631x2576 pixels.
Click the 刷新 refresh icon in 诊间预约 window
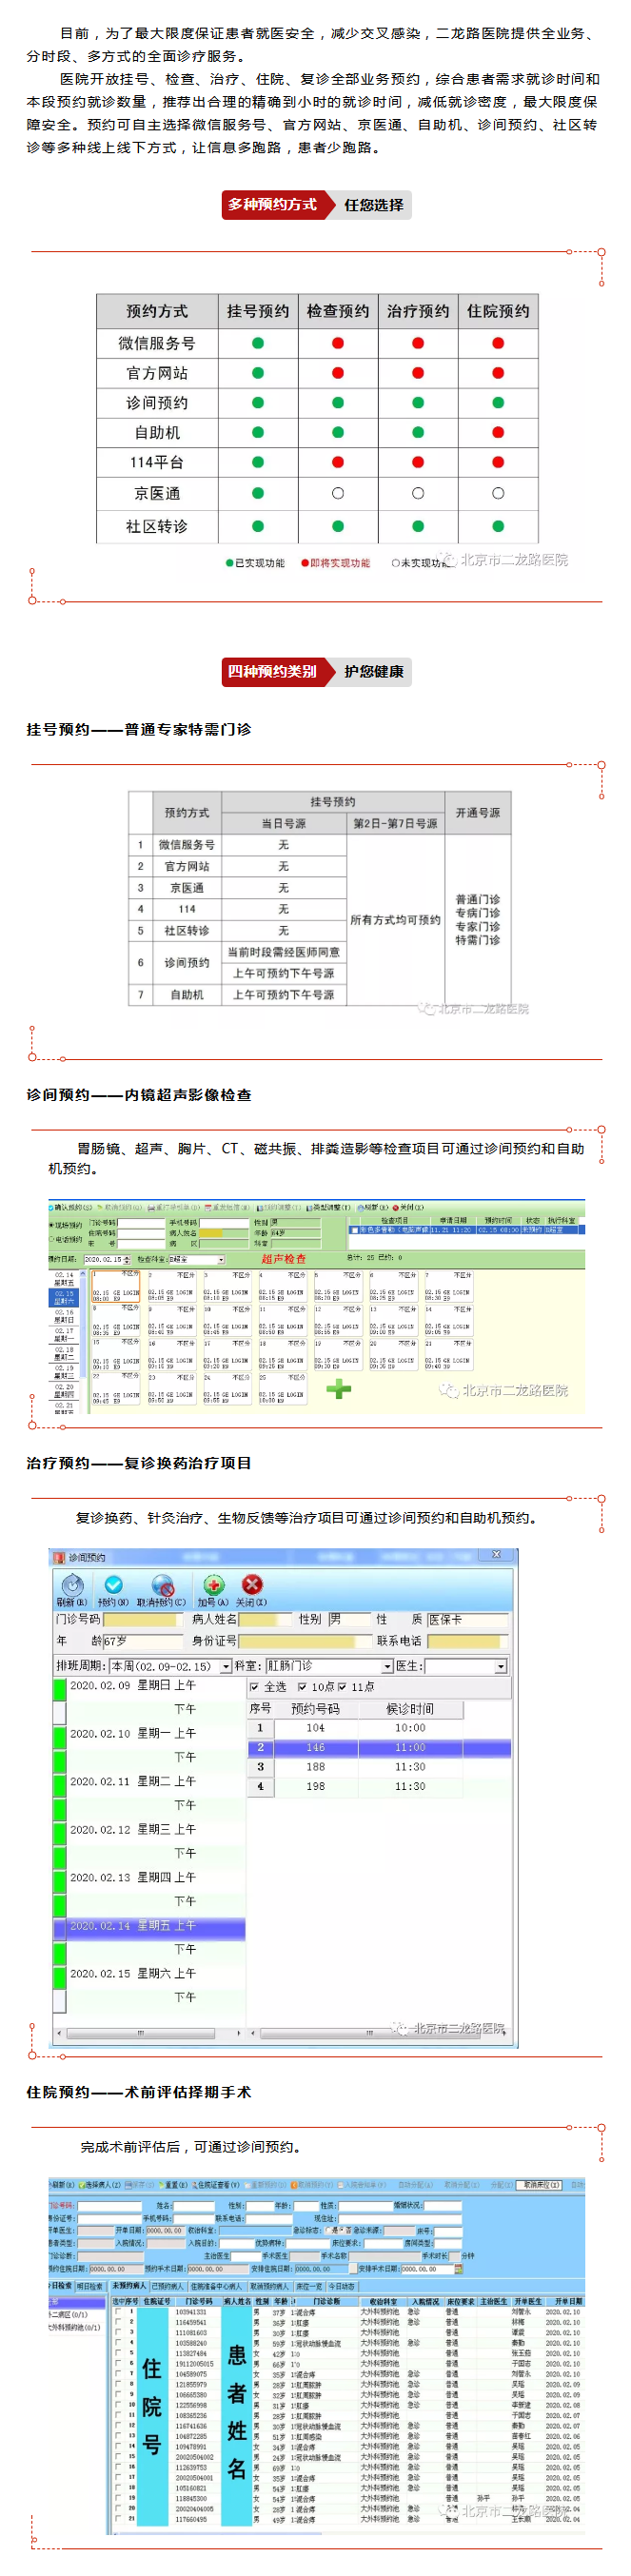[x=71, y=1586]
